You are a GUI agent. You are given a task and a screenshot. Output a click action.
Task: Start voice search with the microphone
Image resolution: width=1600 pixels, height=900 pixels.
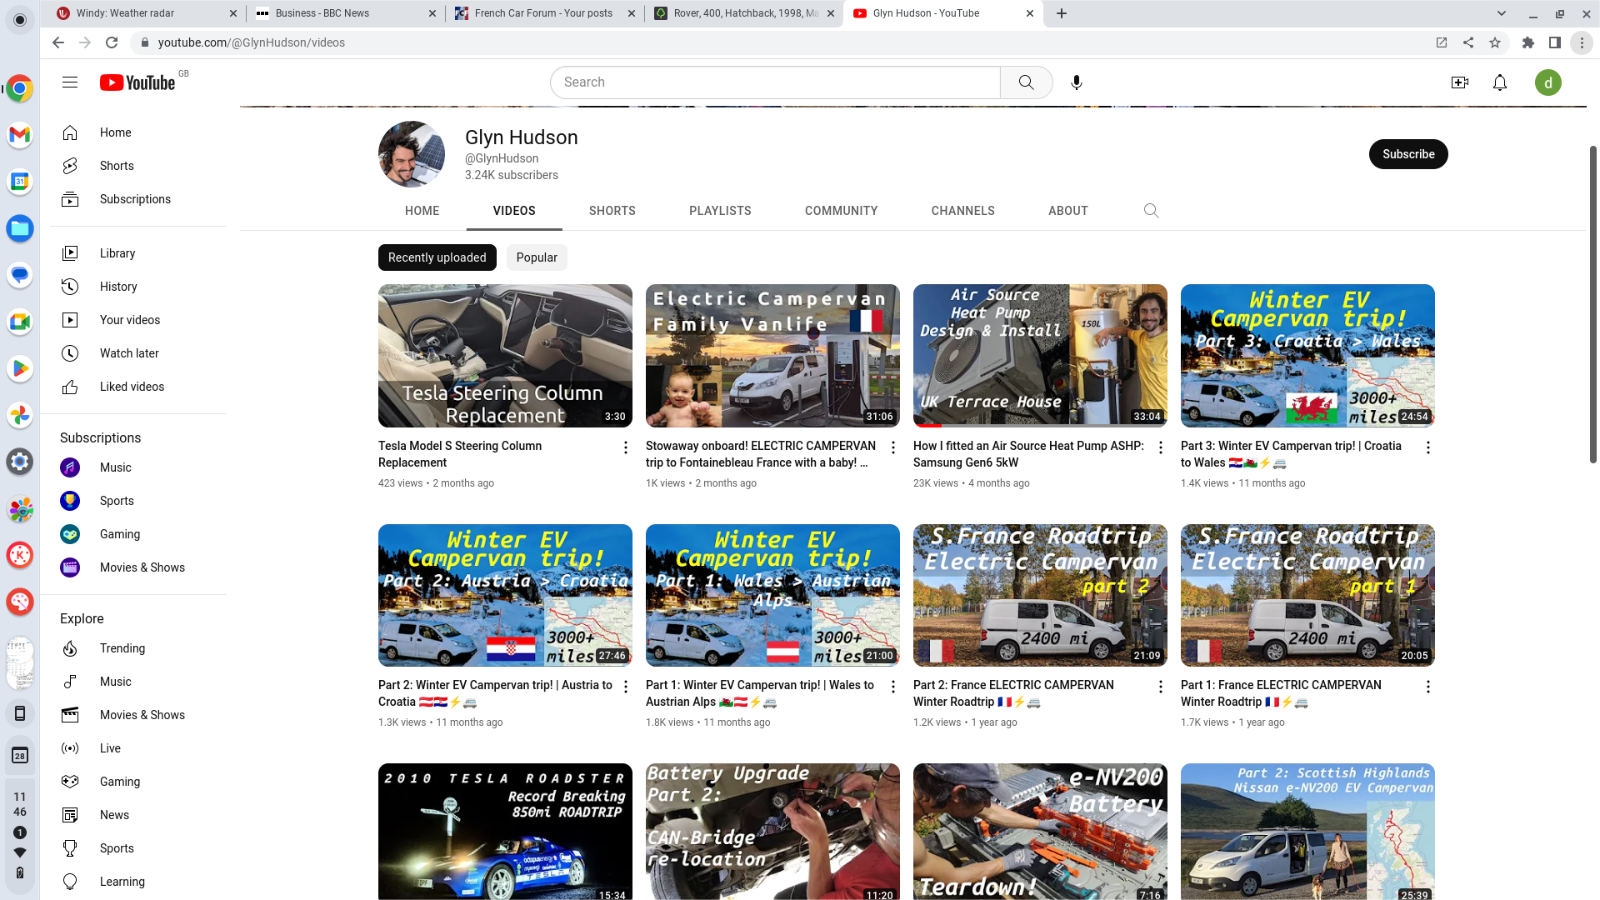pyautogui.click(x=1076, y=82)
